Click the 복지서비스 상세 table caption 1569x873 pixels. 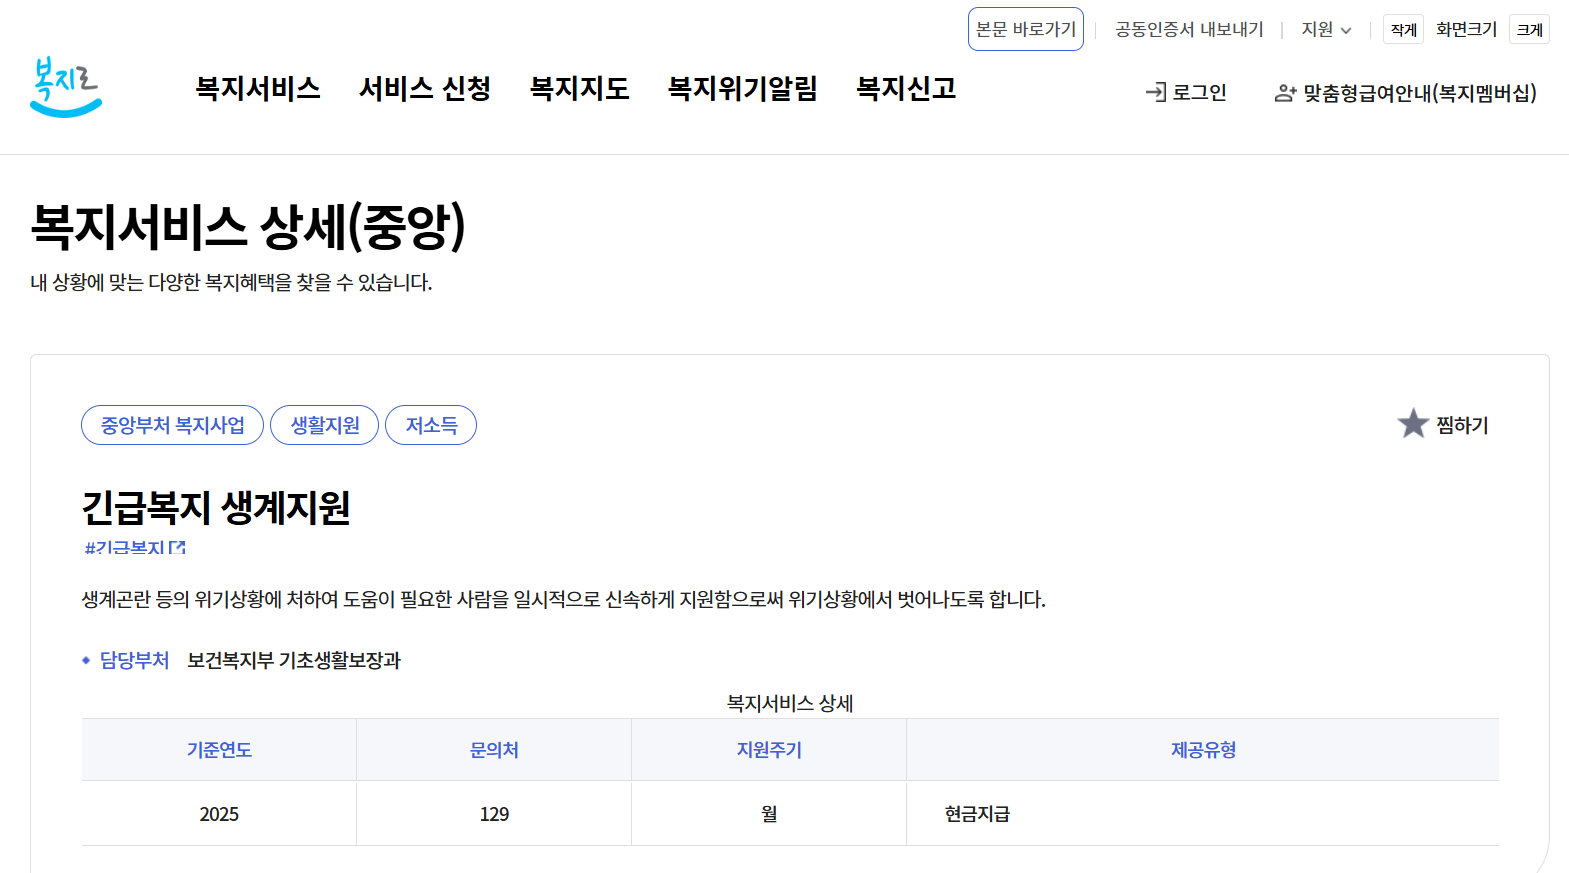coord(790,703)
